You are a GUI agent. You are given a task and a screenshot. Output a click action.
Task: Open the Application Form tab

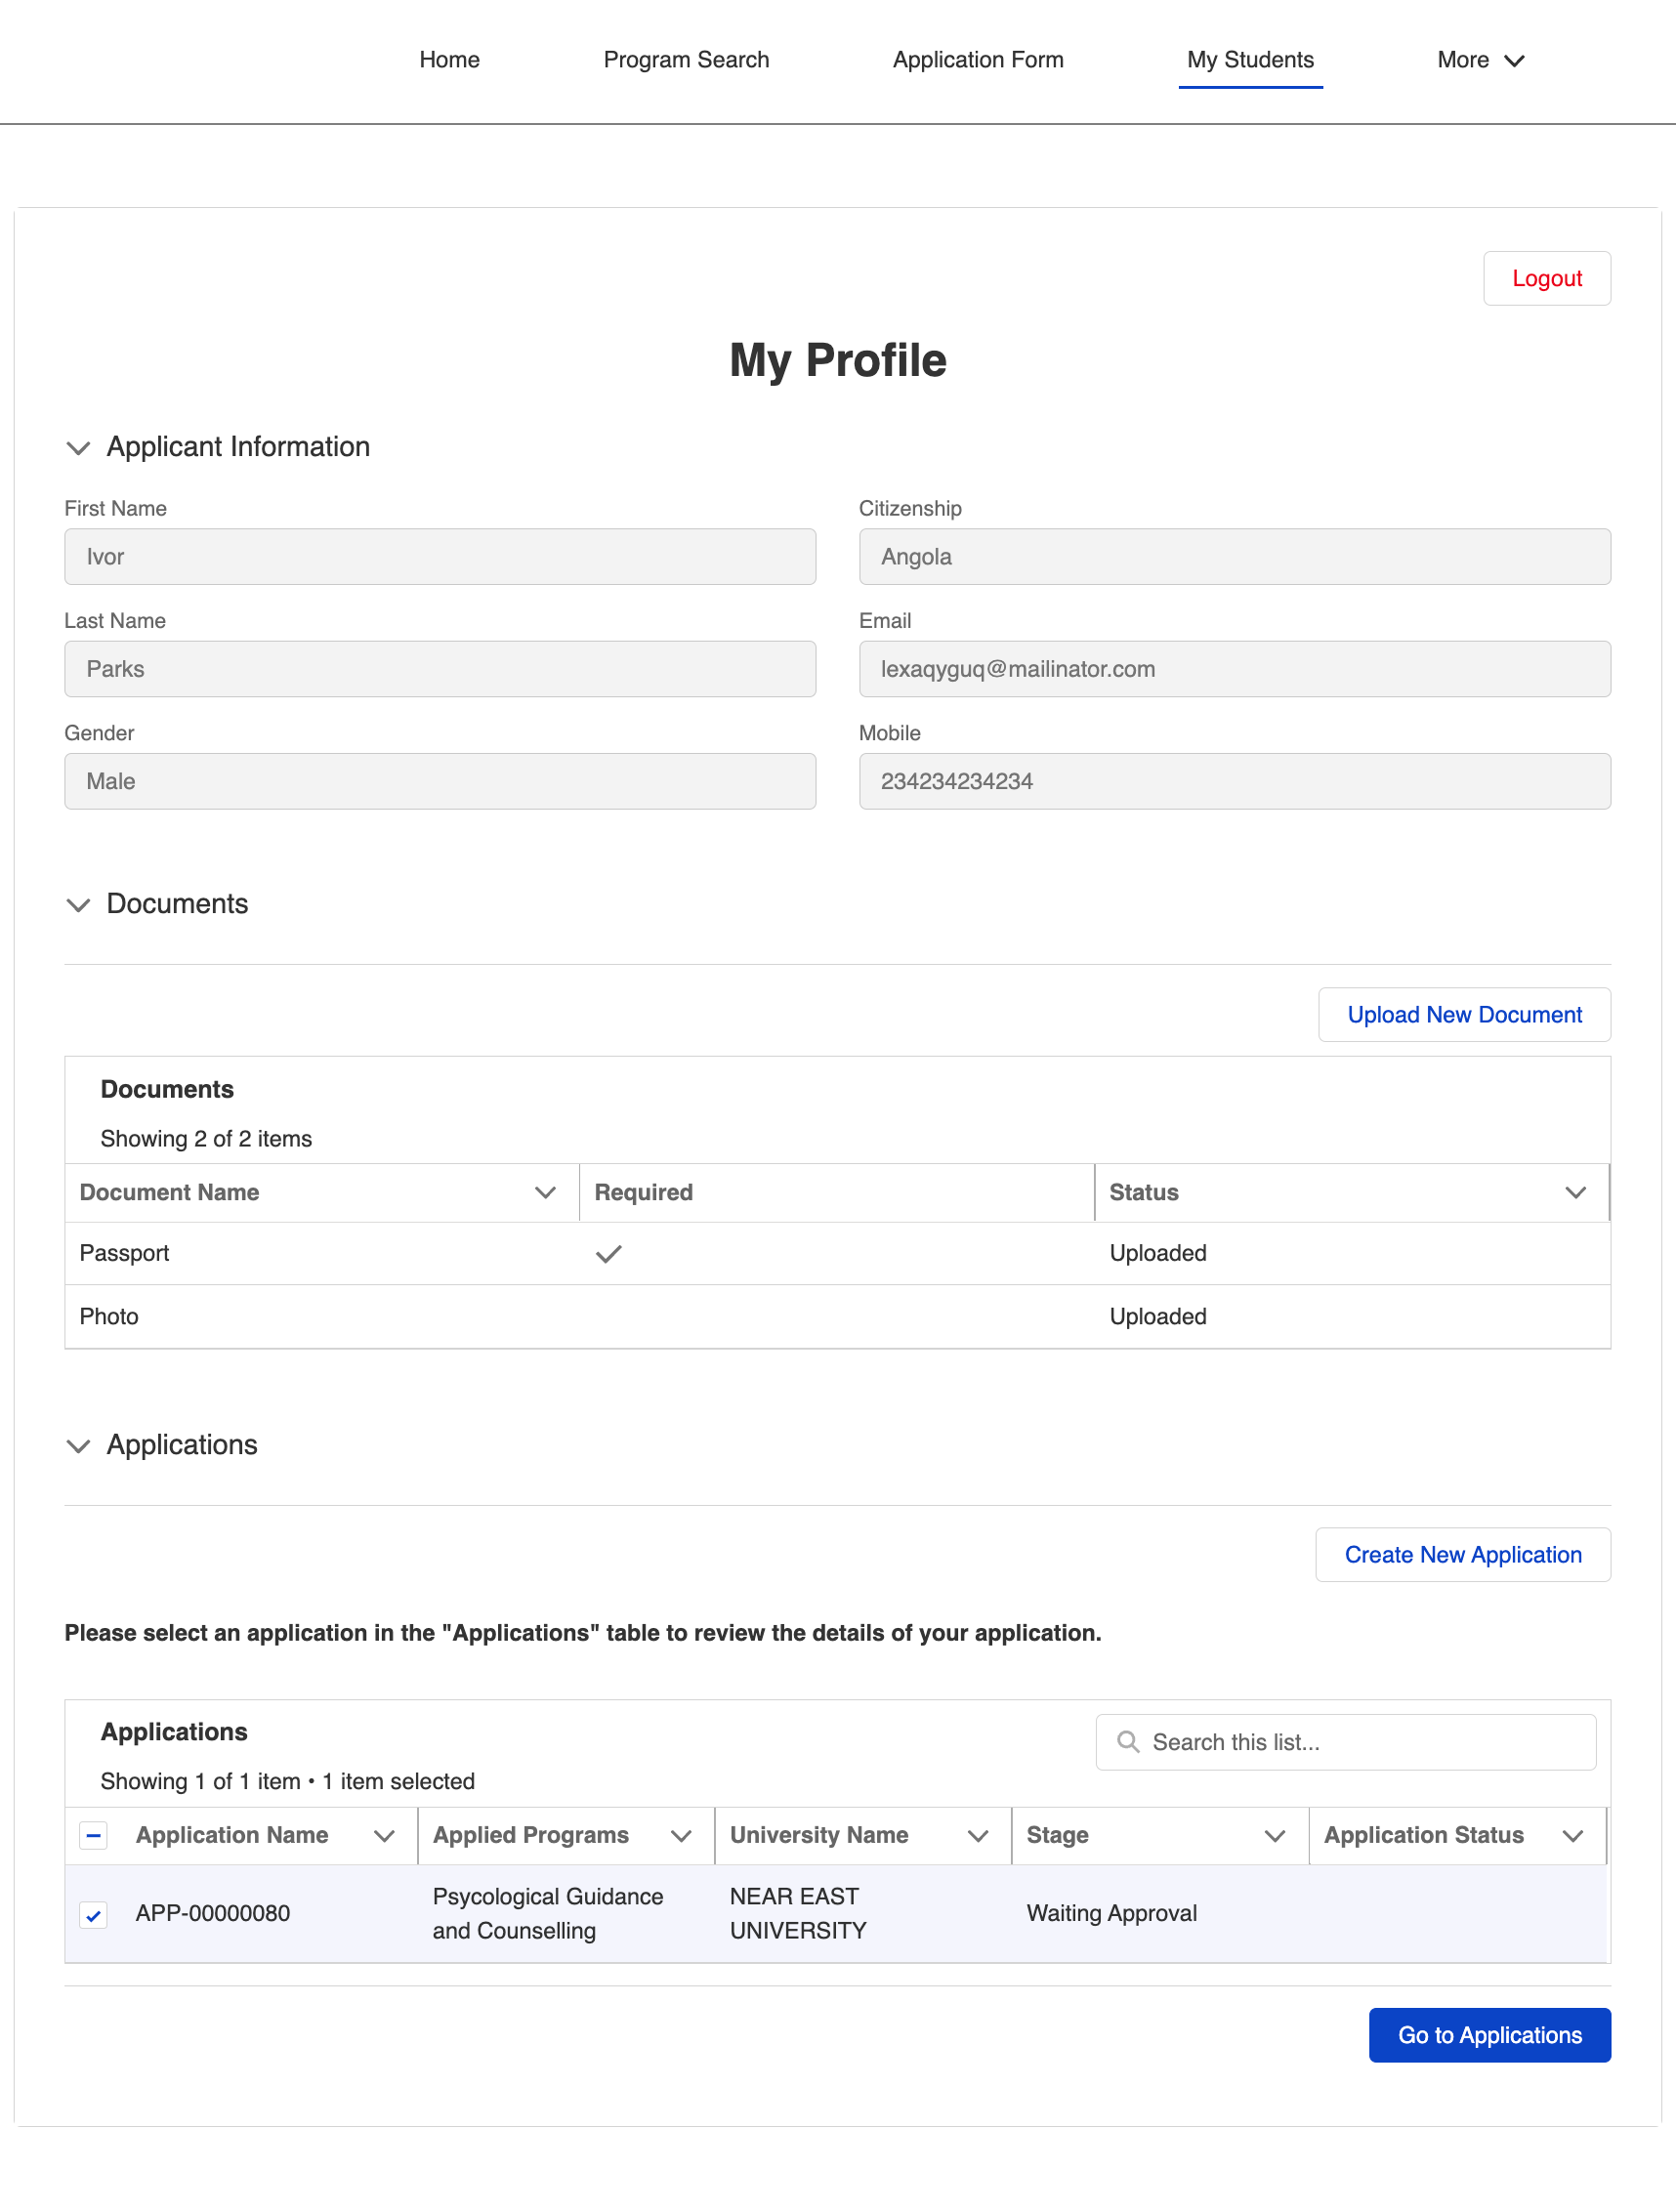[x=977, y=60]
